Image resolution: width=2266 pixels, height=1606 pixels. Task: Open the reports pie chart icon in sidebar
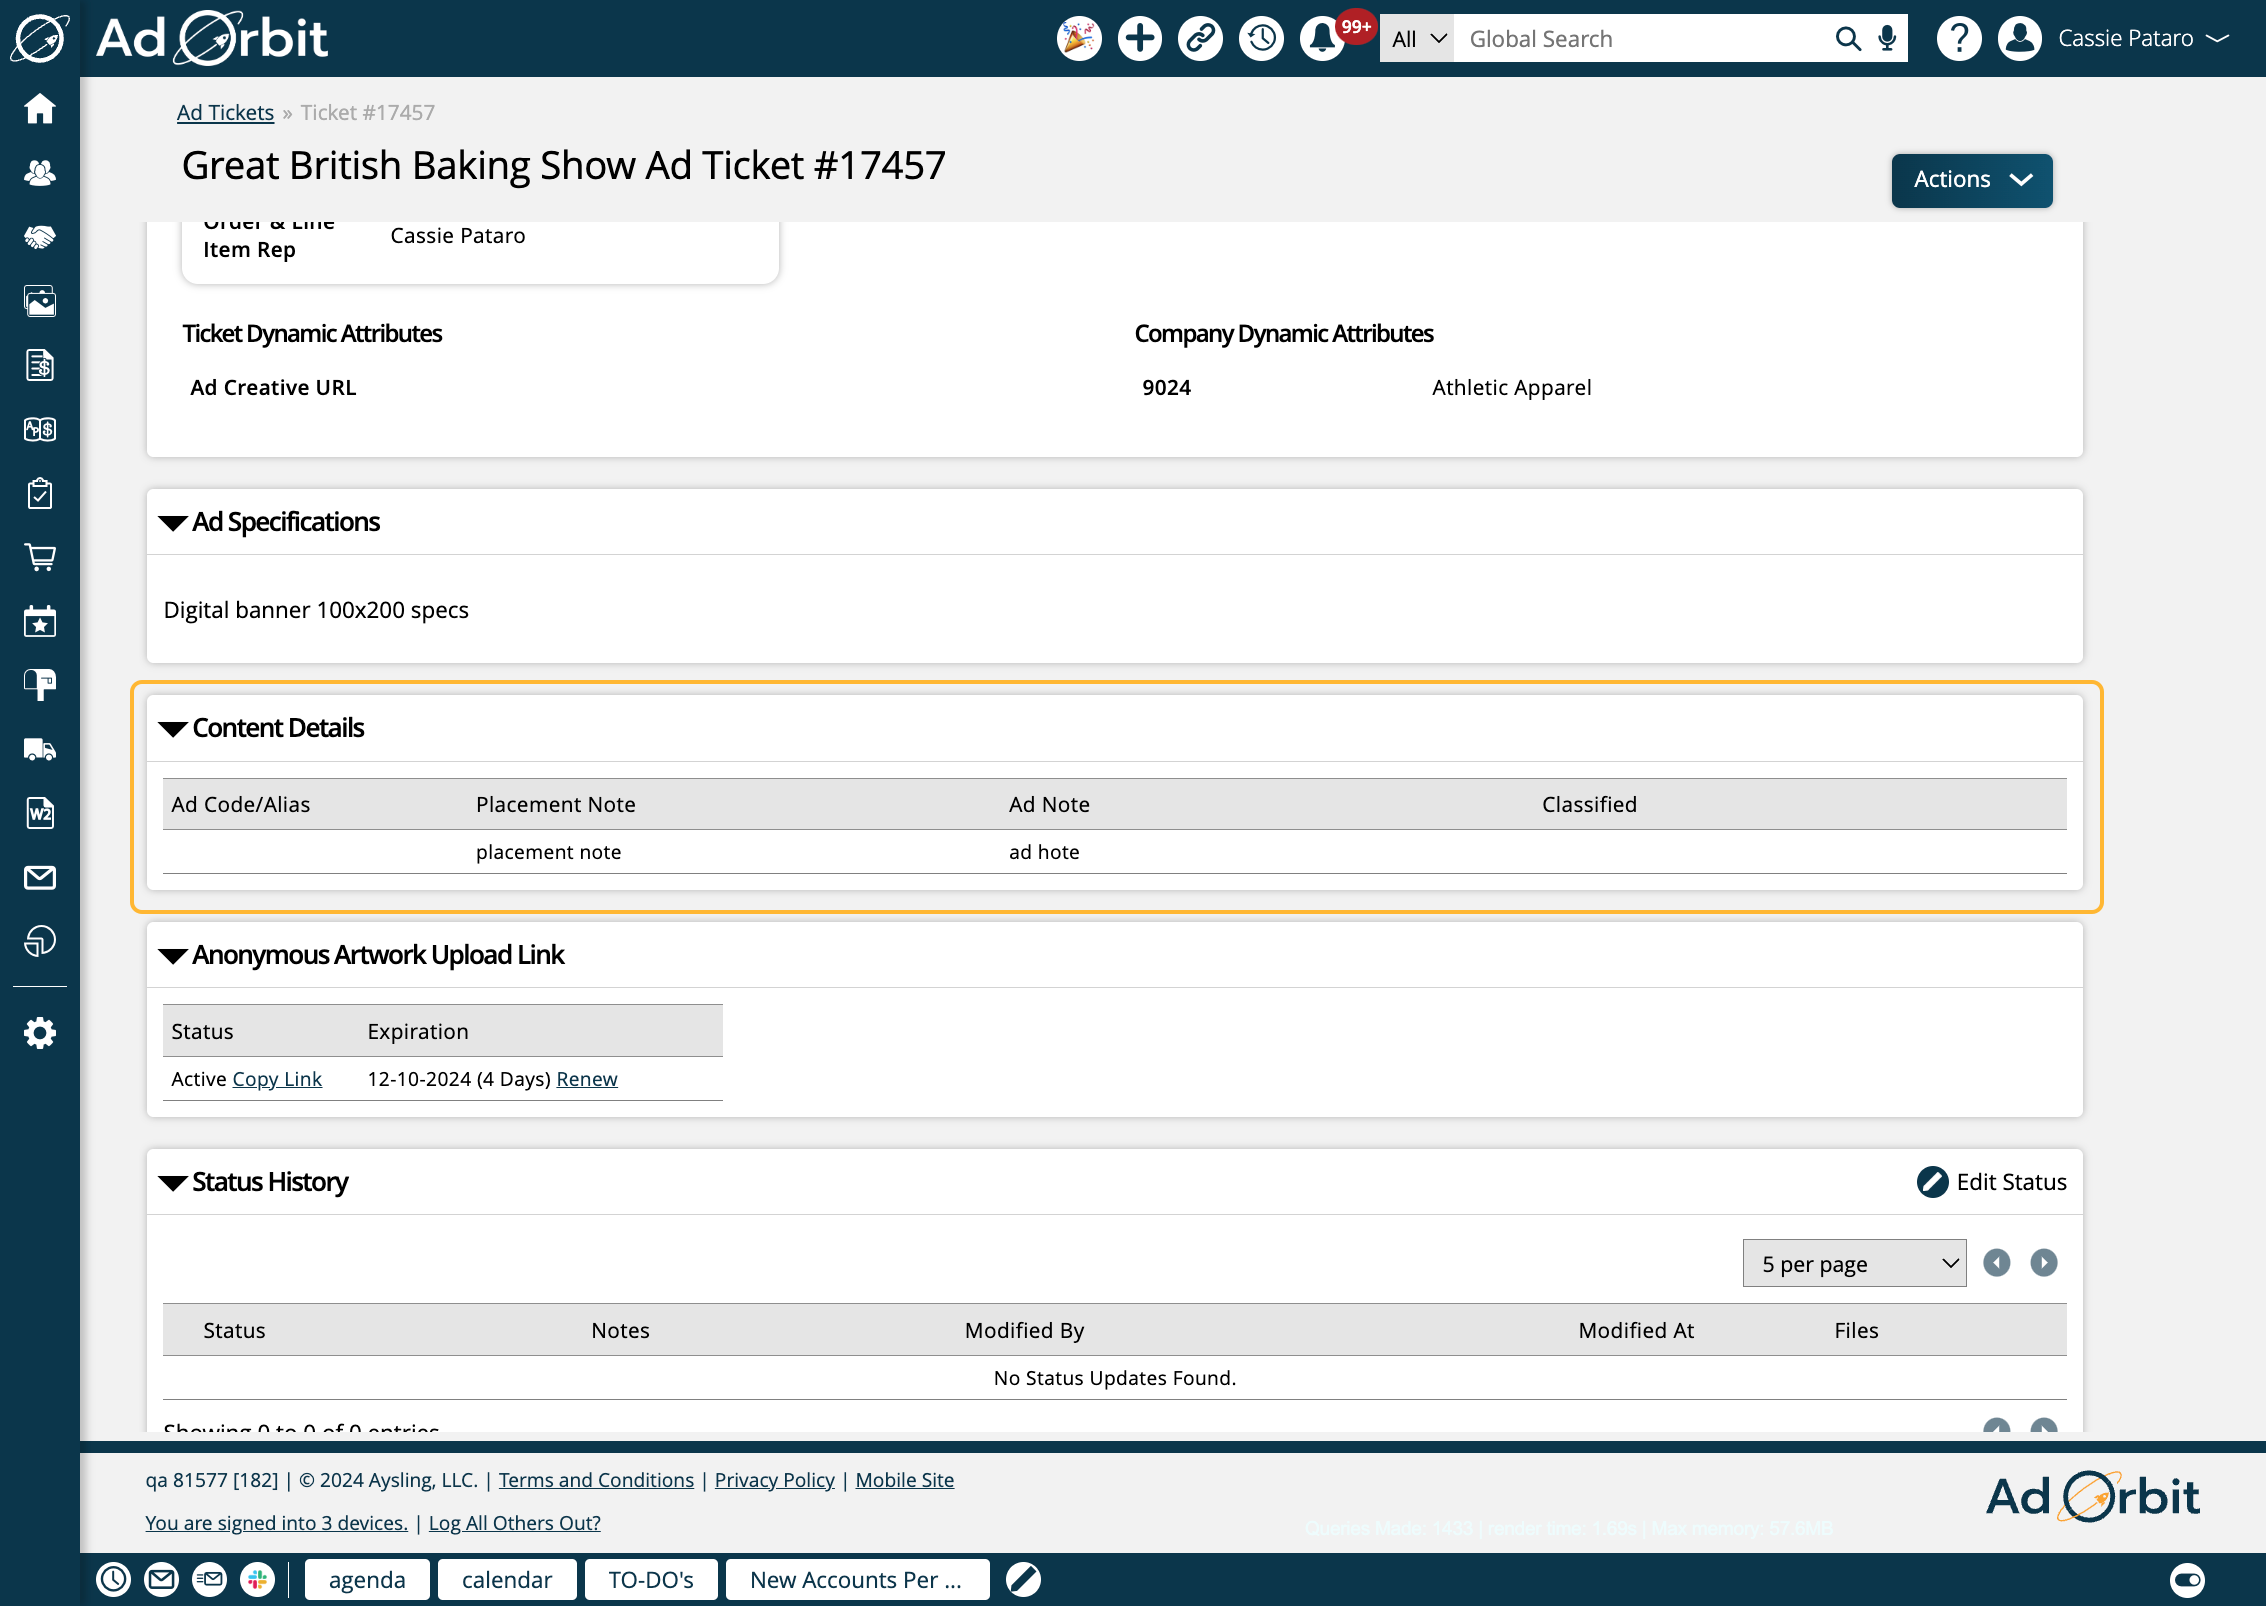(x=40, y=941)
